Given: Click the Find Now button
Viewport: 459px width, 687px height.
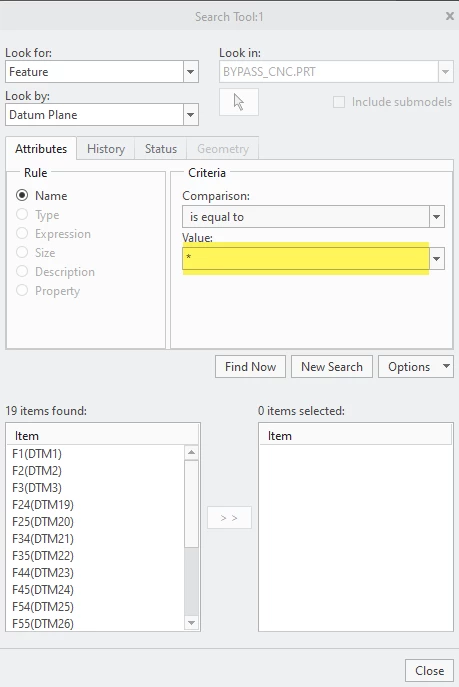Looking at the screenshot, I should point(251,366).
